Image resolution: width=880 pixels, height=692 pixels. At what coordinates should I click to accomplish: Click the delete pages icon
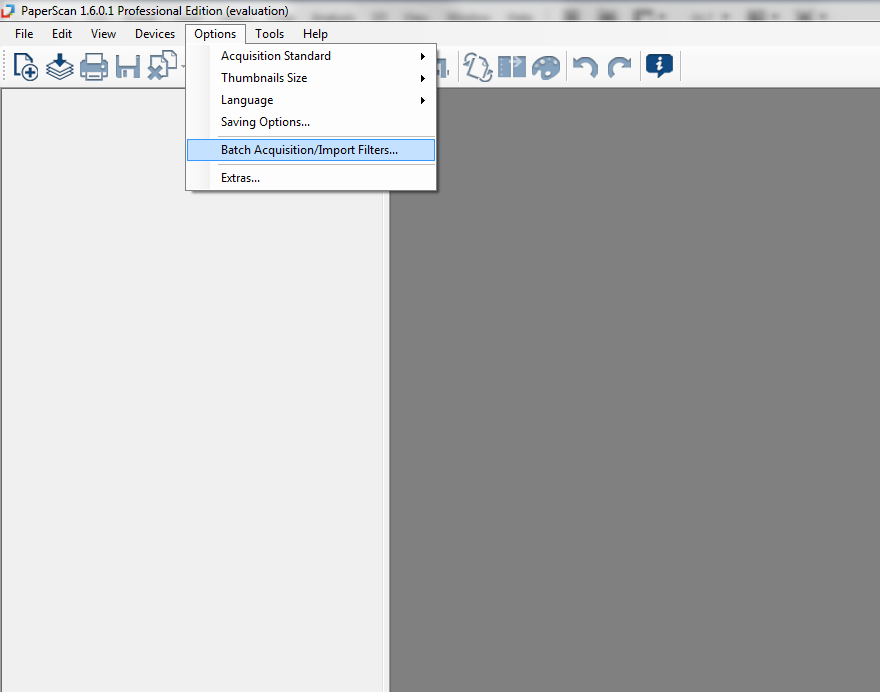[162, 66]
